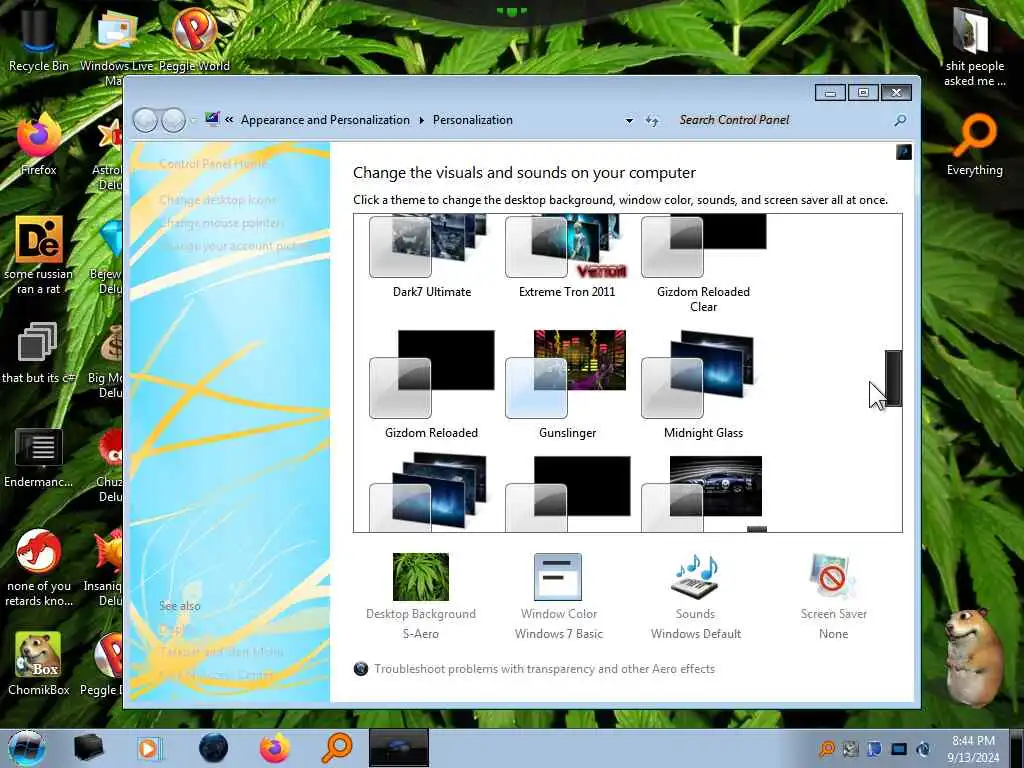The height and width of the screenshot is (768, 1024).
Task: Open Desktop Background S-Aero settings
Action: coord(421,597)
